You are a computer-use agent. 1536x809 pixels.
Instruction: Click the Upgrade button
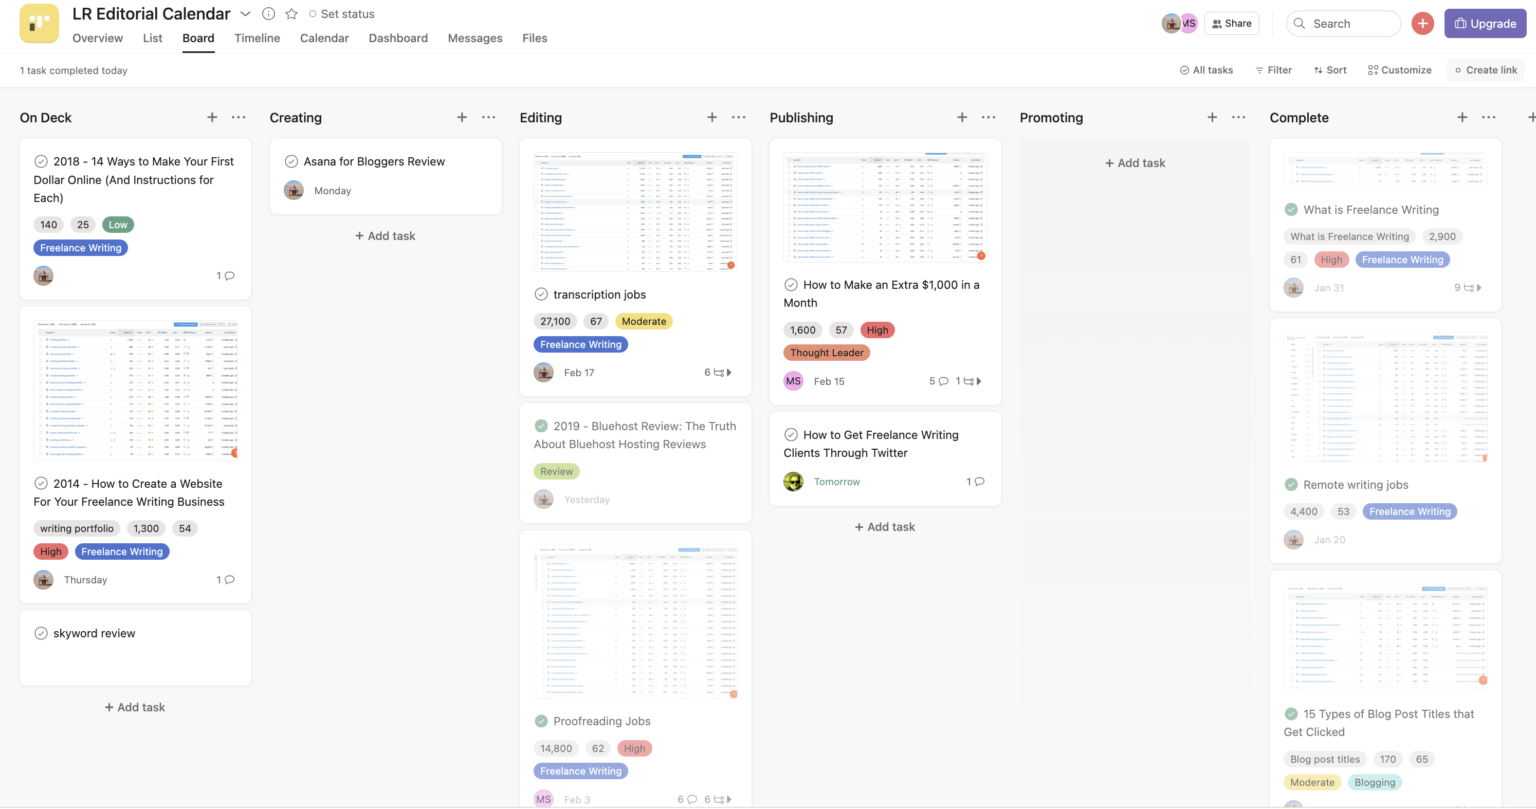(x=1485, y=23)
